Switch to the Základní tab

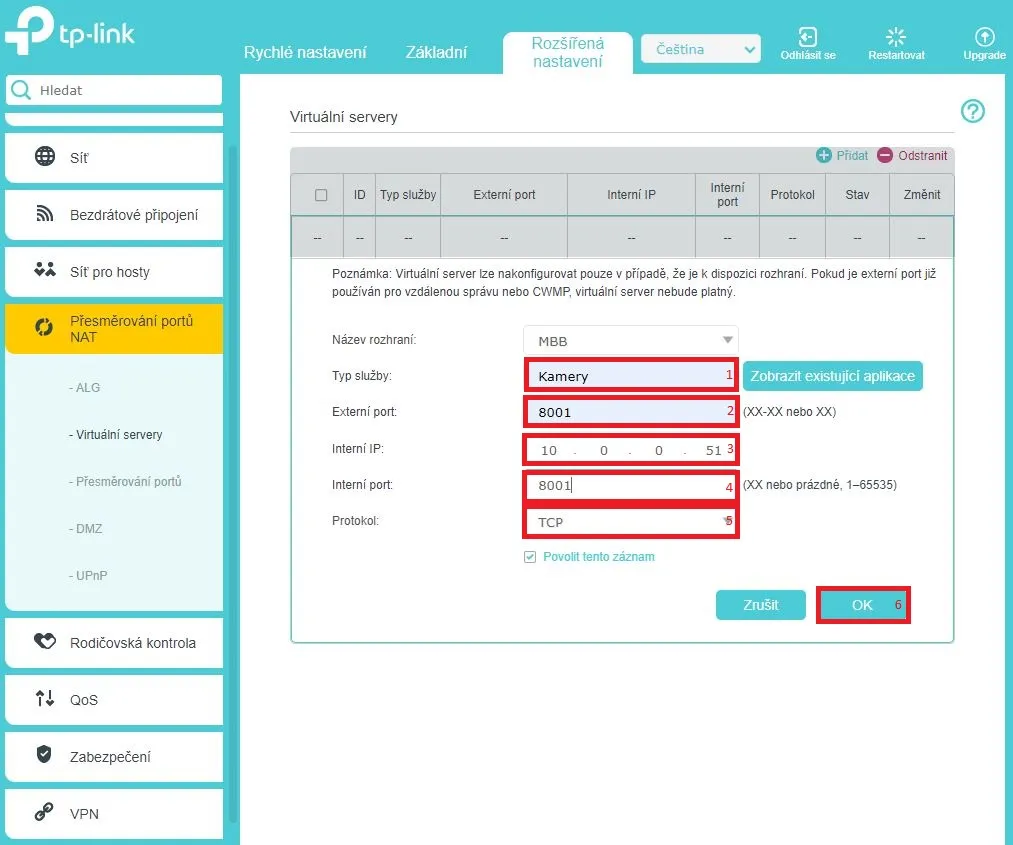436,52
